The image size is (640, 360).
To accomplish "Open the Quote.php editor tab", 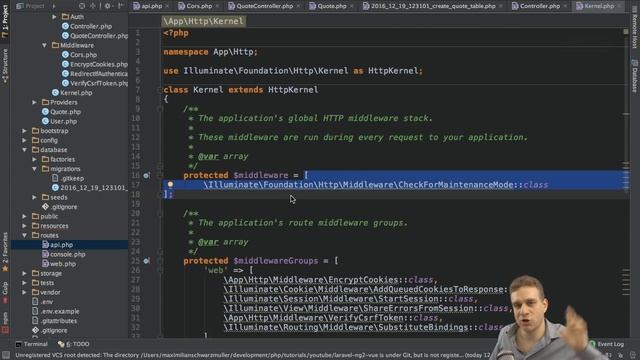I will pyautogui.click(x=331, y=6).
